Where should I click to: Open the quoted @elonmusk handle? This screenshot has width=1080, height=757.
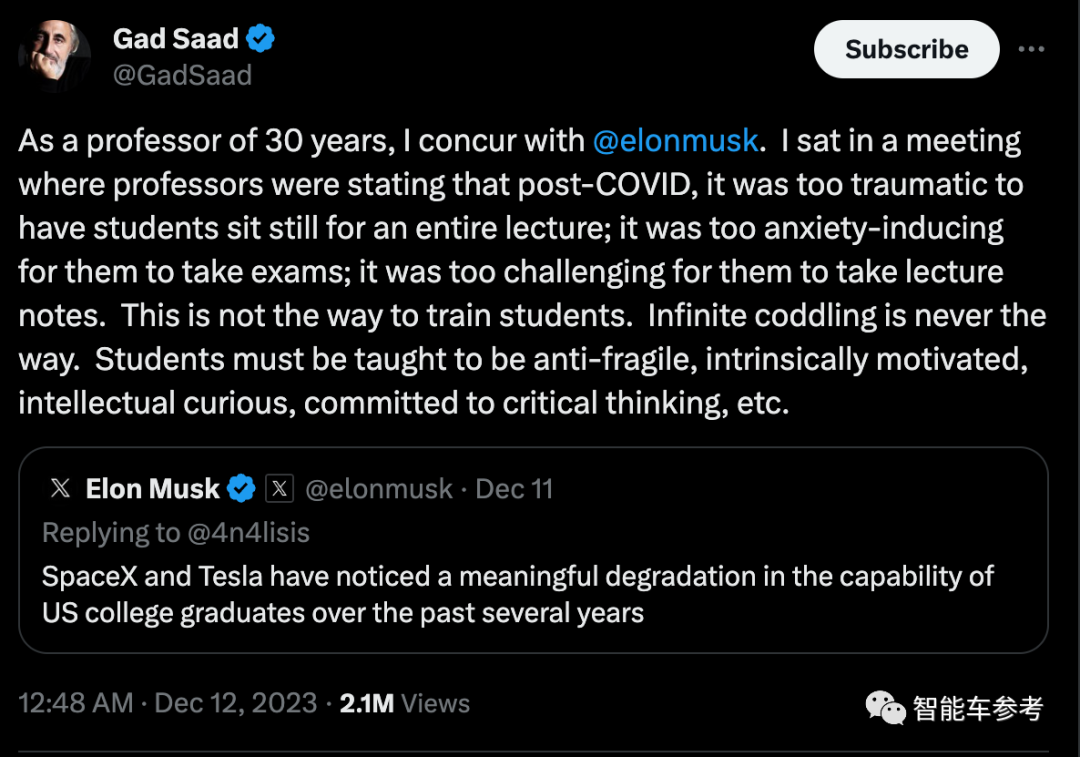[x=378, y=489]
